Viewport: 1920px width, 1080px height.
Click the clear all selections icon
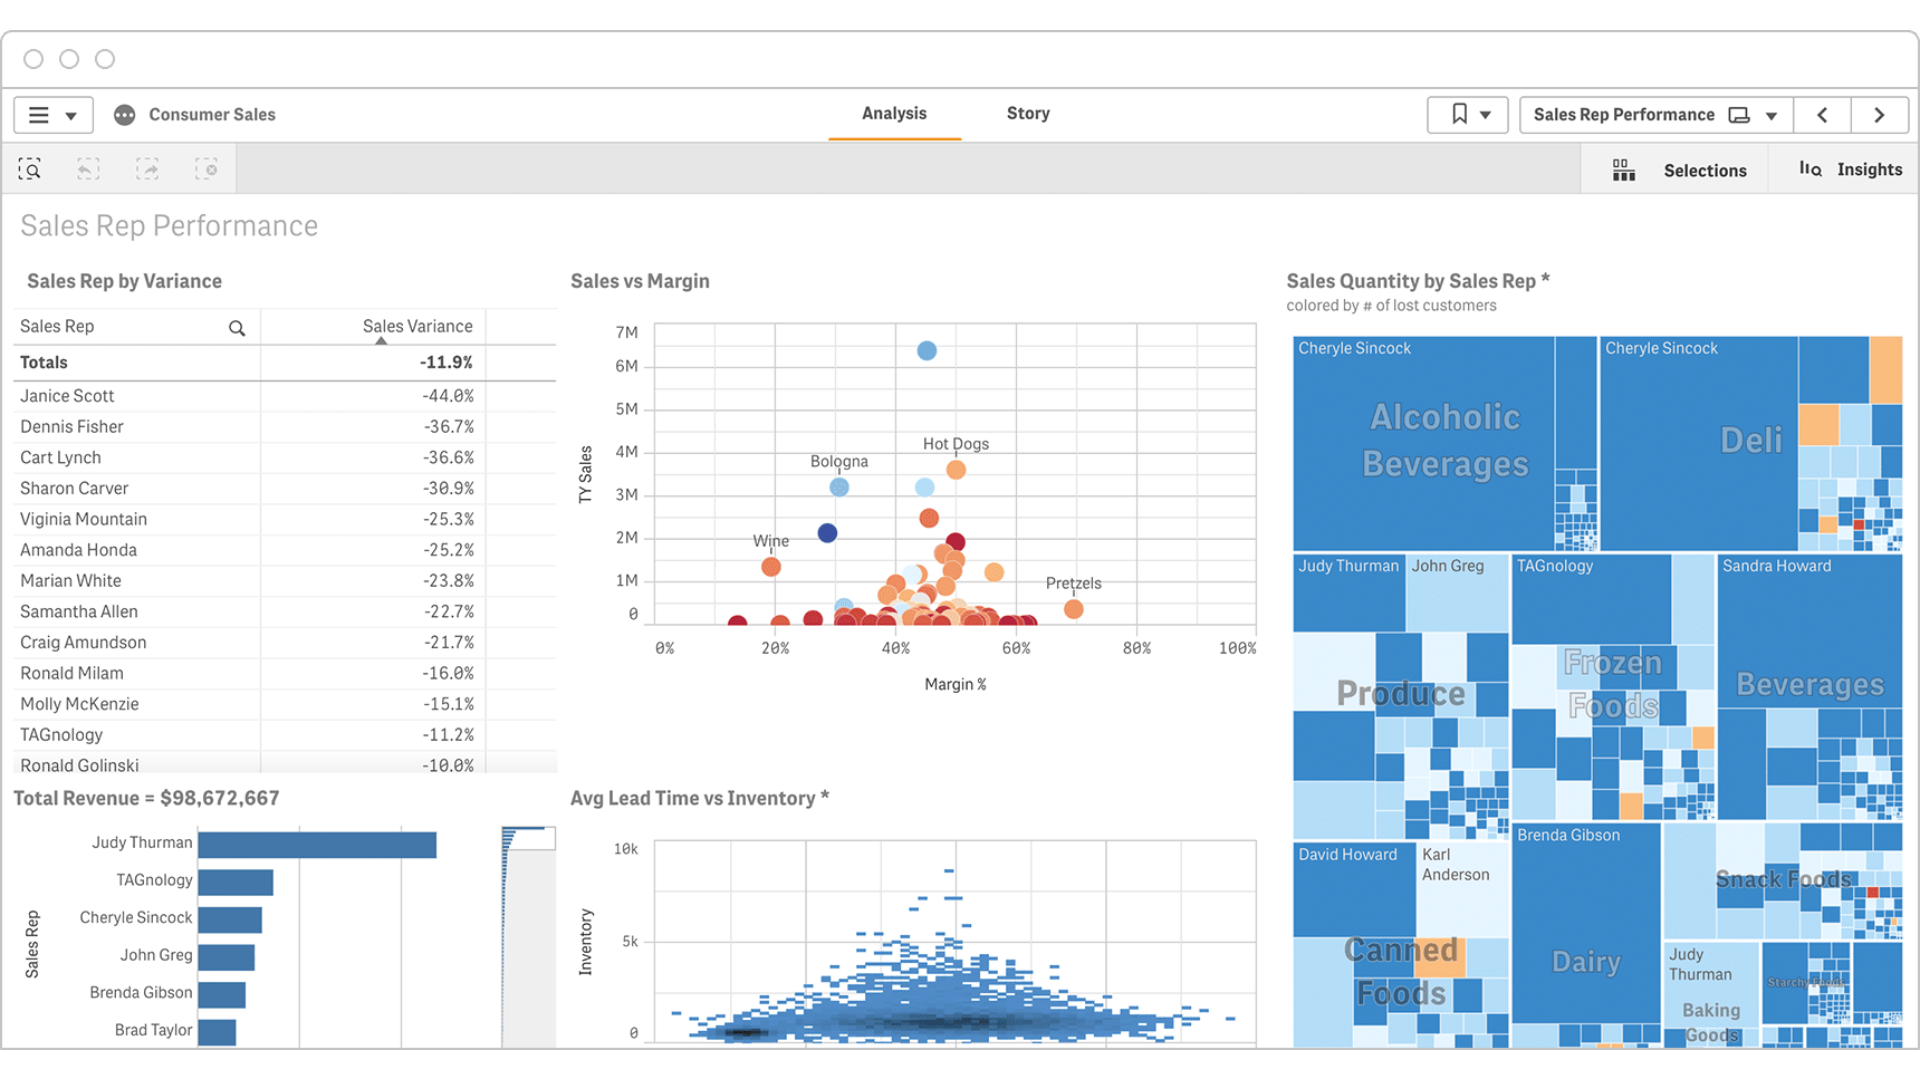tap(206, 169)
